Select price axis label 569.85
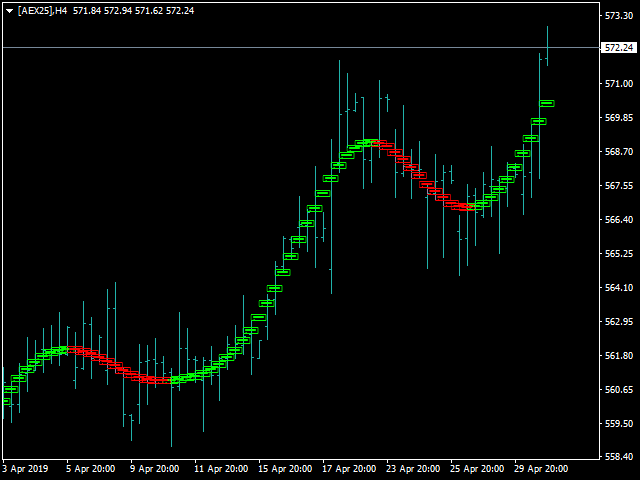 (619, 118)
